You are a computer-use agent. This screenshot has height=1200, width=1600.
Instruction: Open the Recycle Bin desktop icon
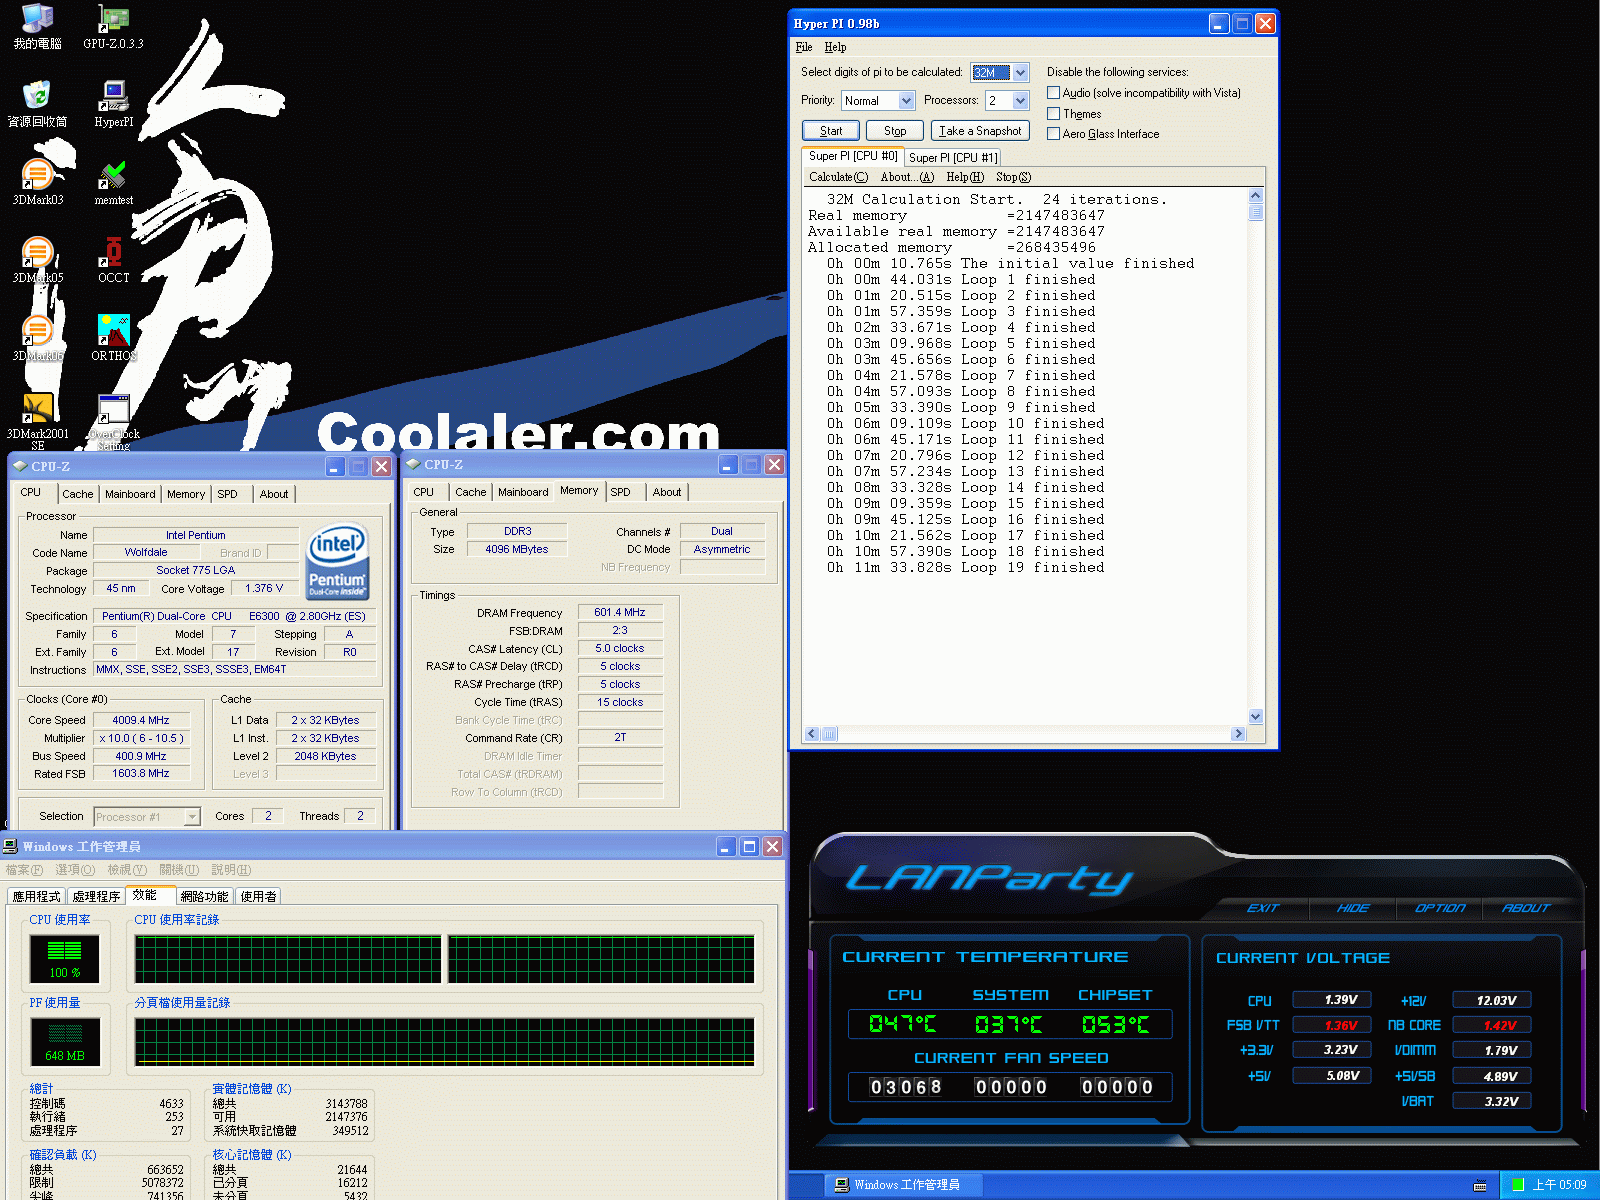coord(38,105)
